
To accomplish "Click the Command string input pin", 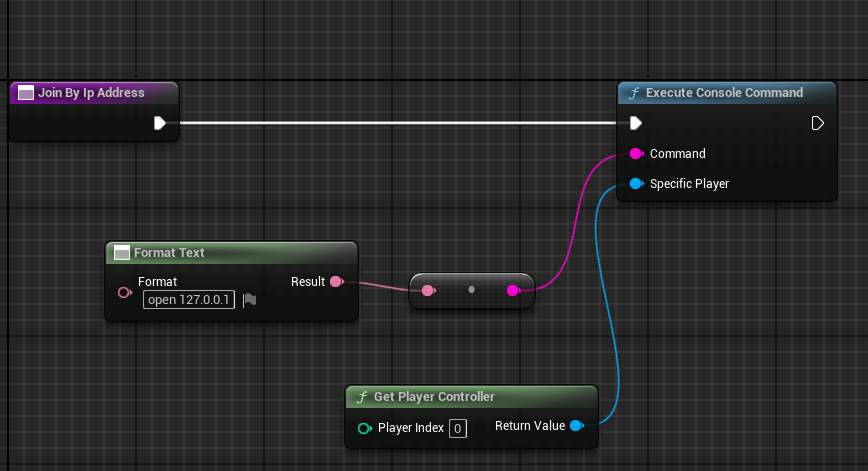I will (637, 153).
